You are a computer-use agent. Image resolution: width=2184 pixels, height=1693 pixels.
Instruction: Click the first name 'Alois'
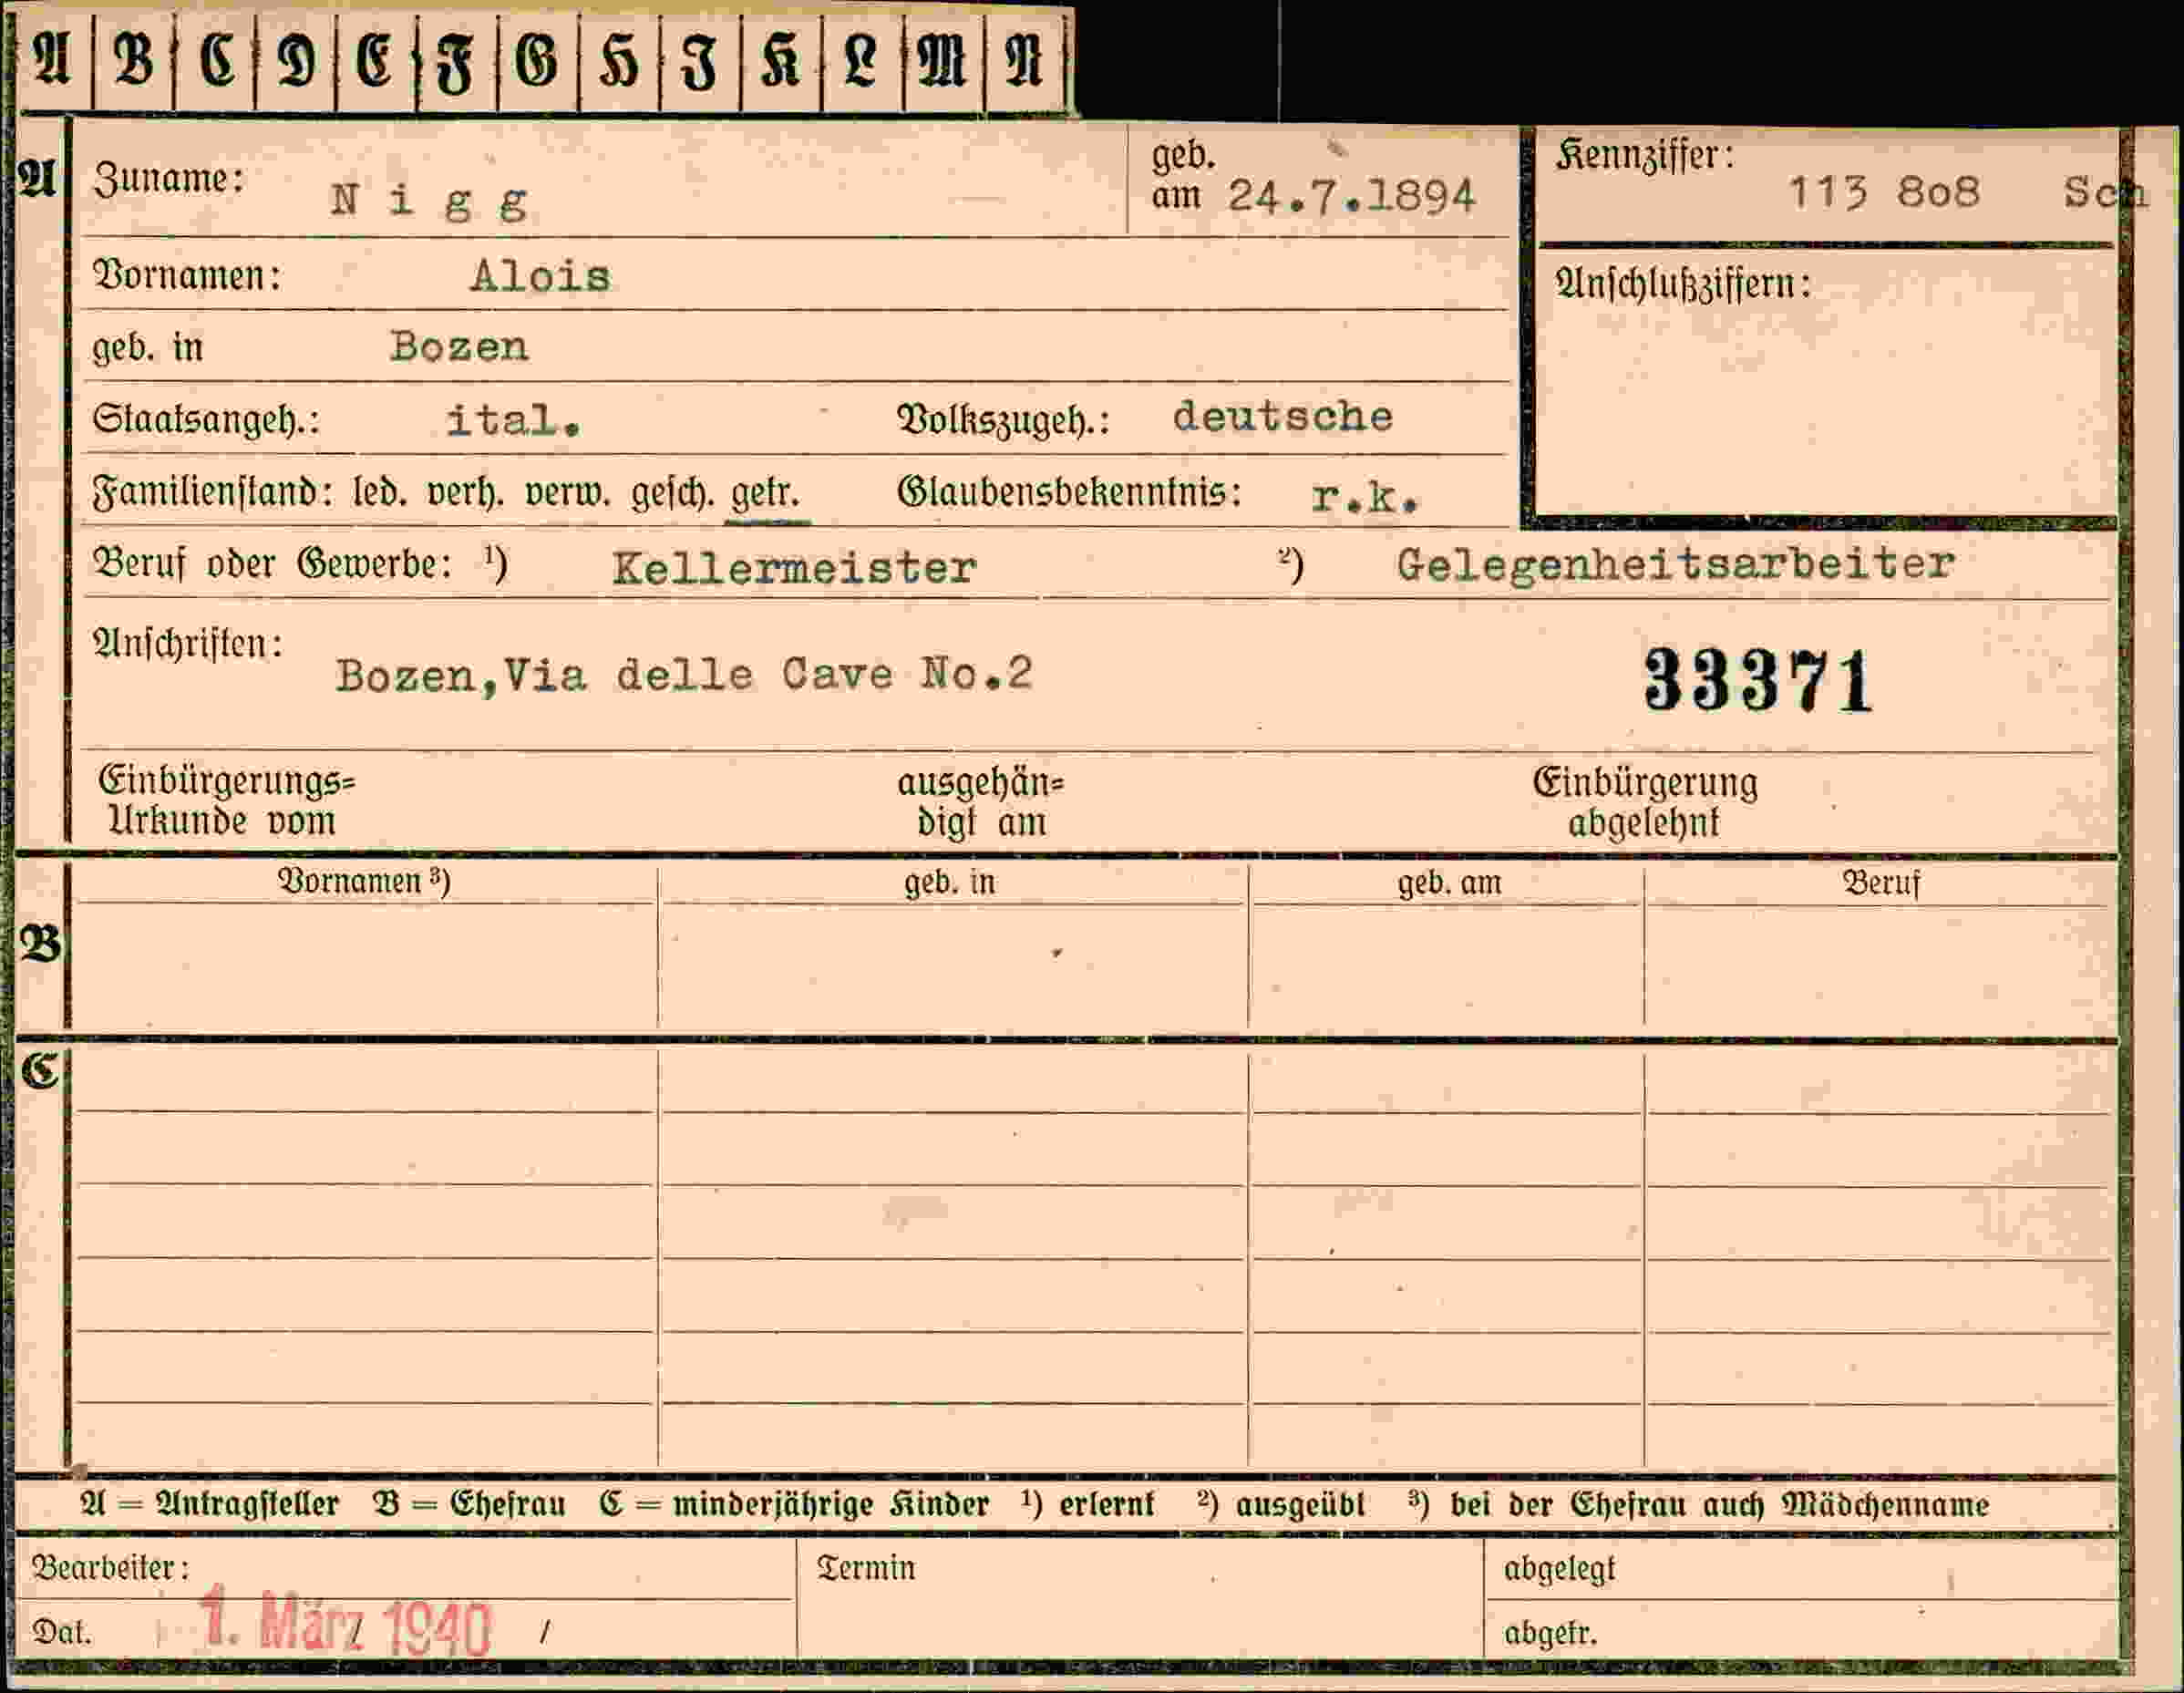click(540, 276)
